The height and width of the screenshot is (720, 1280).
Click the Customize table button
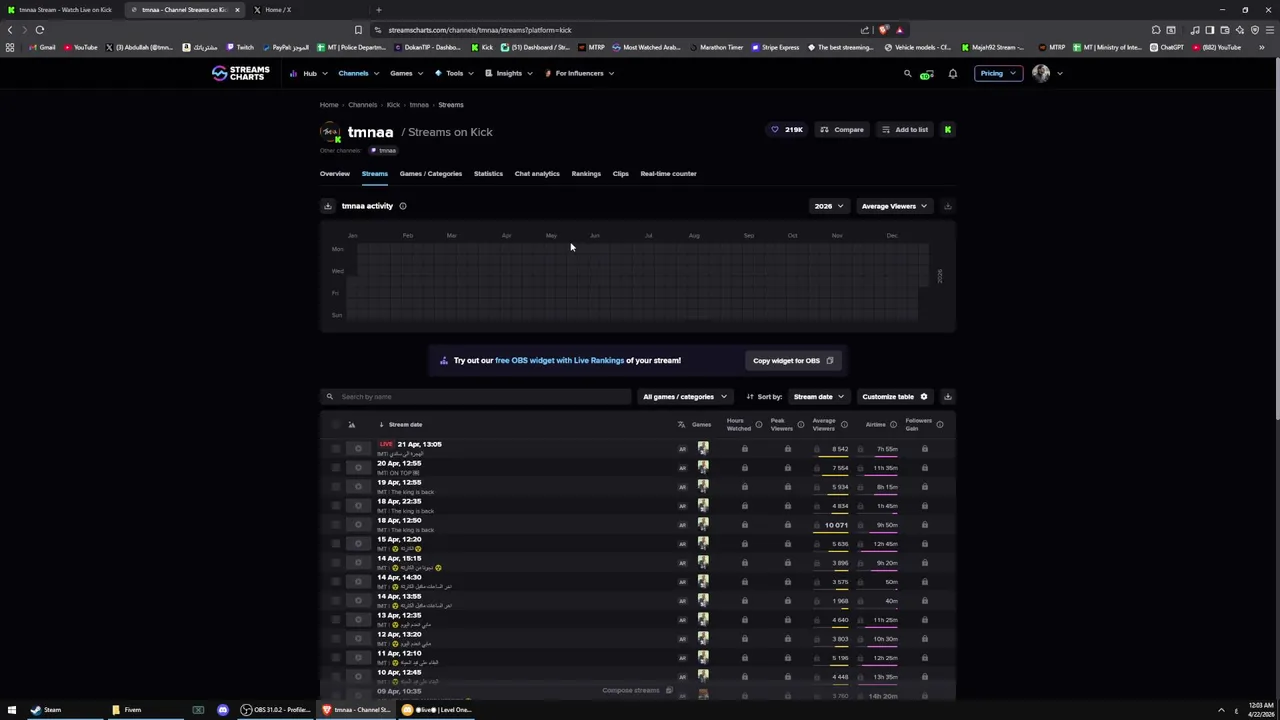tap(895, 397)
